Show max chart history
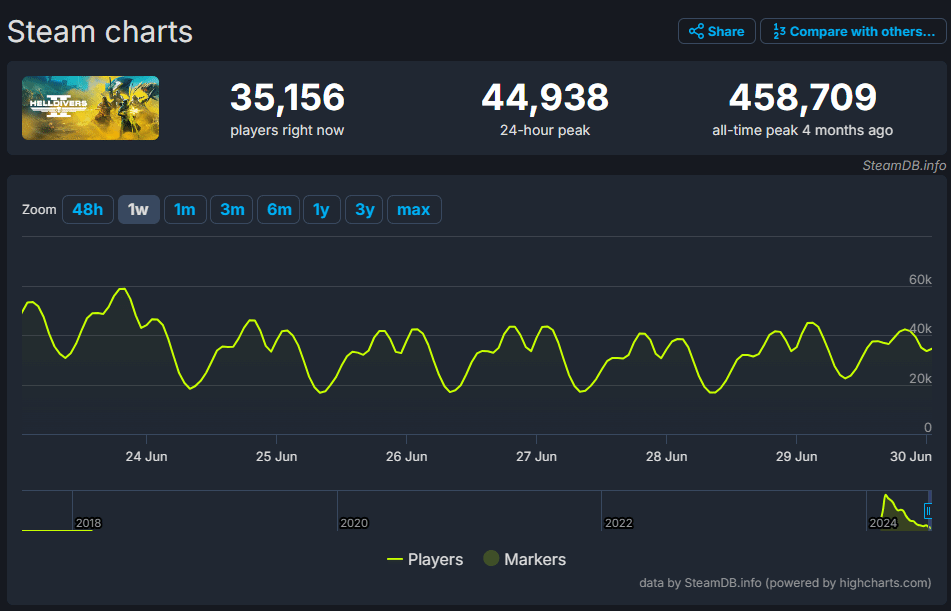 click(414, 209)
